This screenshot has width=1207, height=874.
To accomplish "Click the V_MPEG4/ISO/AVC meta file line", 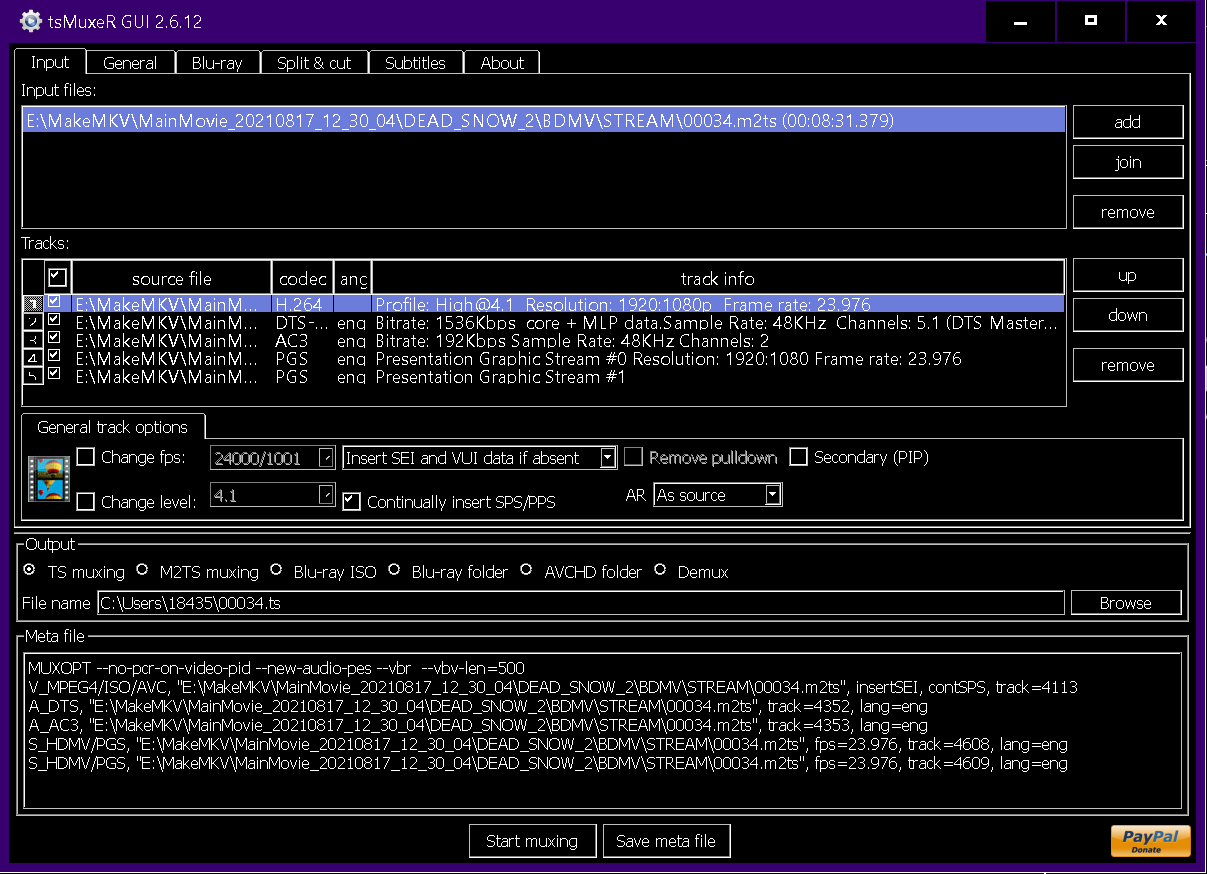I will [x=553, y=687].
